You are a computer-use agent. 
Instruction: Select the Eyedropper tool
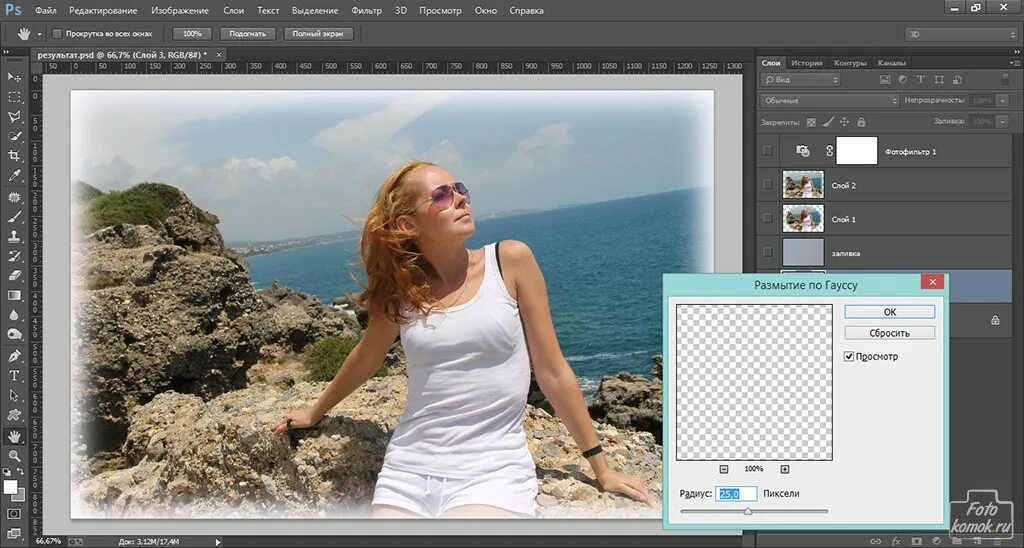click(x=14, y=176)
